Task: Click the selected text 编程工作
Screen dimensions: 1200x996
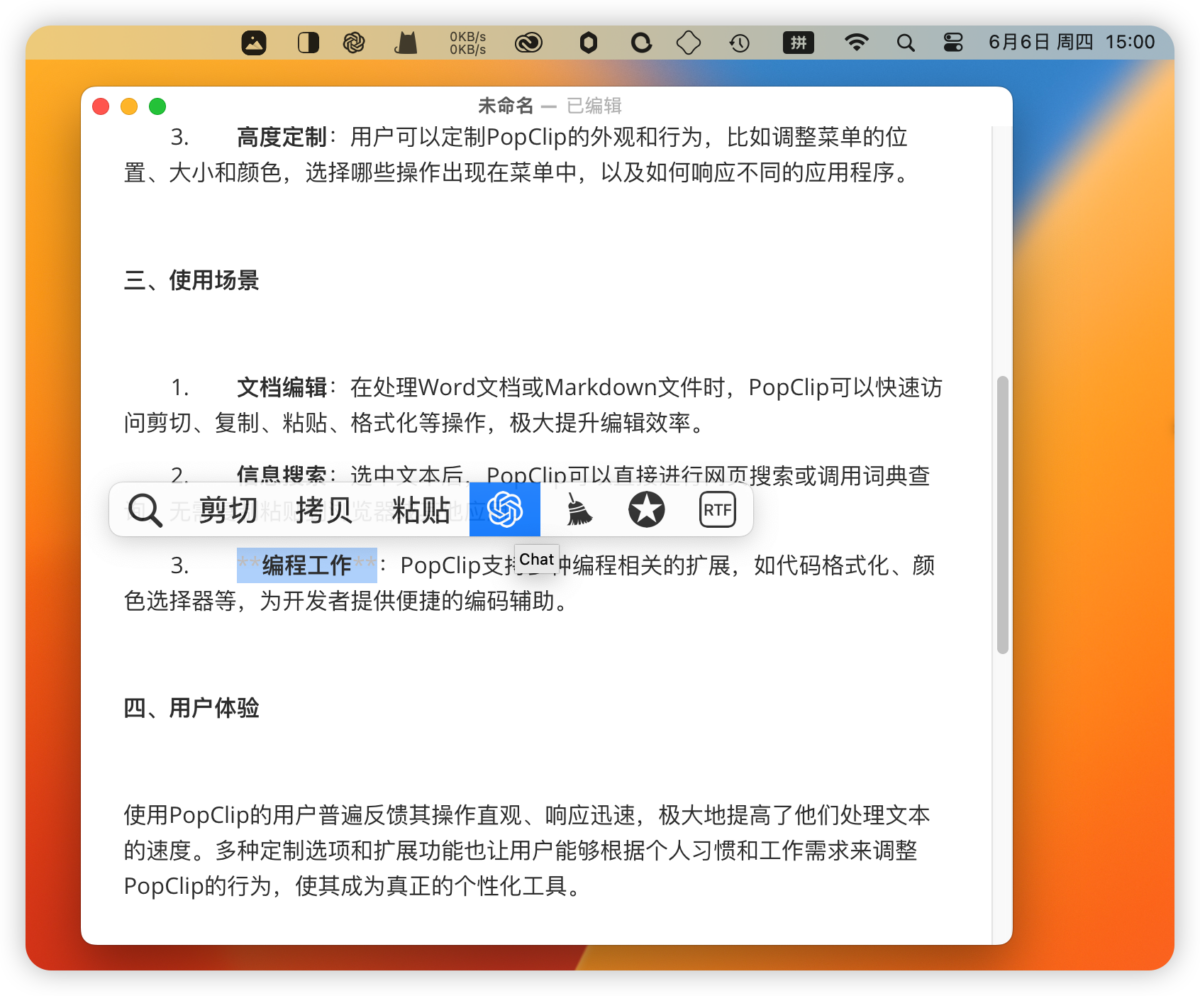Action: pyautogui.click(x=307, y=565)
